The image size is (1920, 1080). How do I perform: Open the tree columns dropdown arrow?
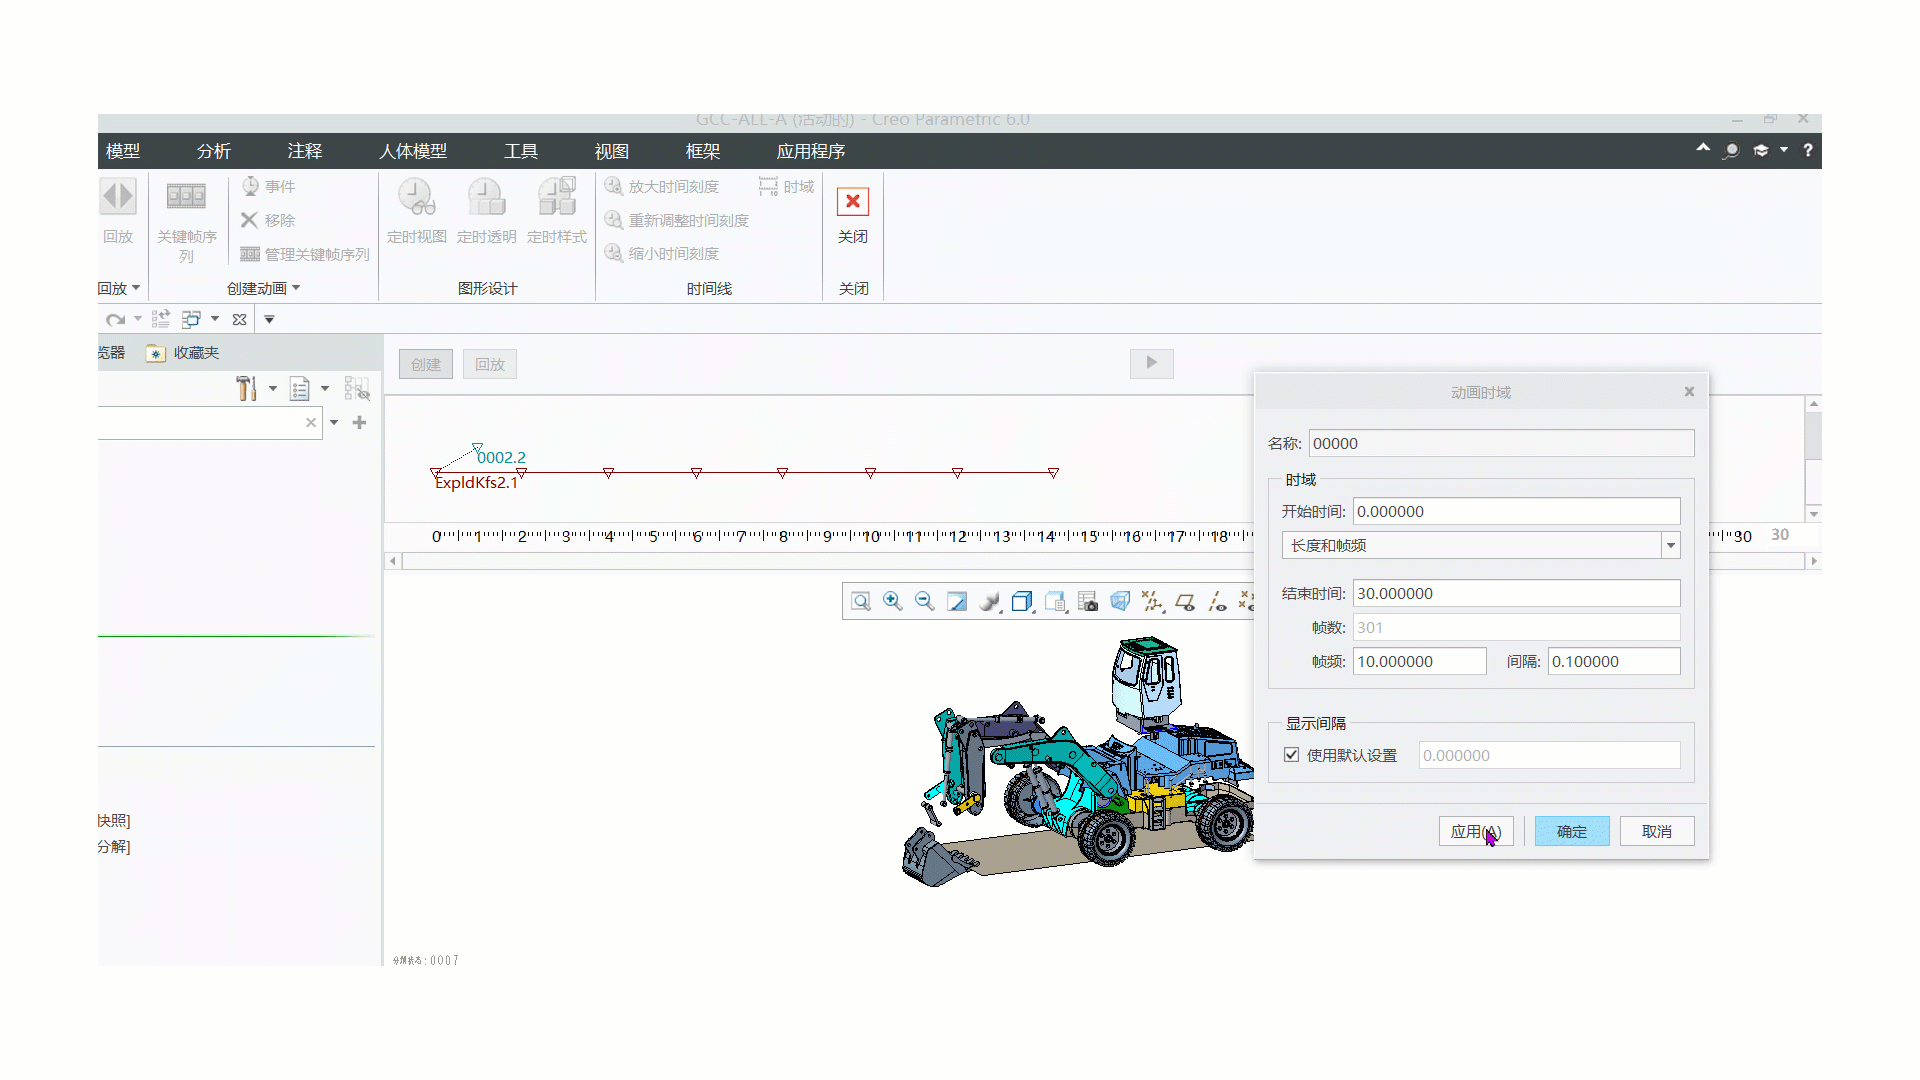pyautogui.click(x=325, y=389)
